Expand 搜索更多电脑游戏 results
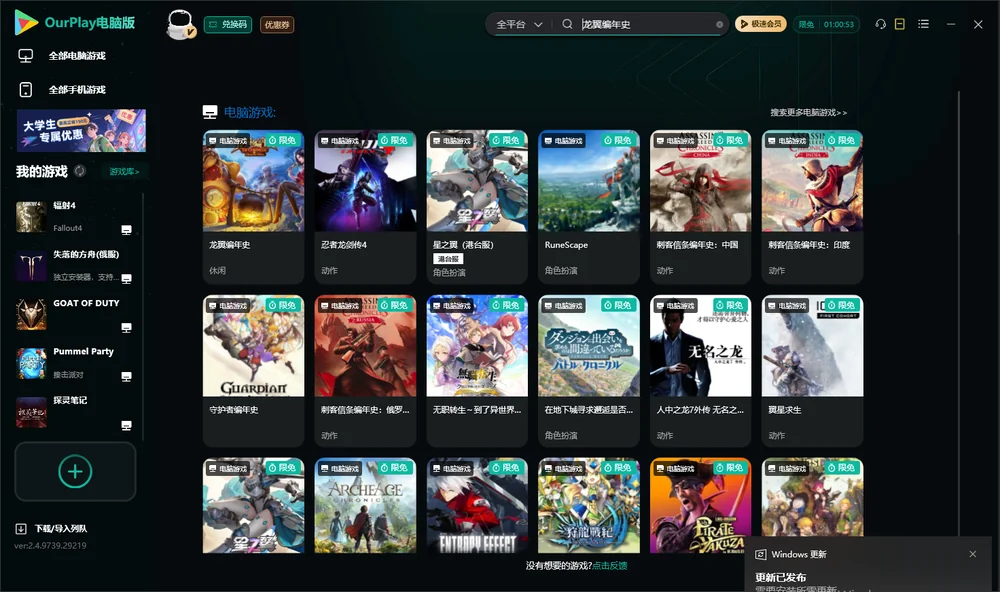This screenshot has height=592, width=1000. point(808,112)
